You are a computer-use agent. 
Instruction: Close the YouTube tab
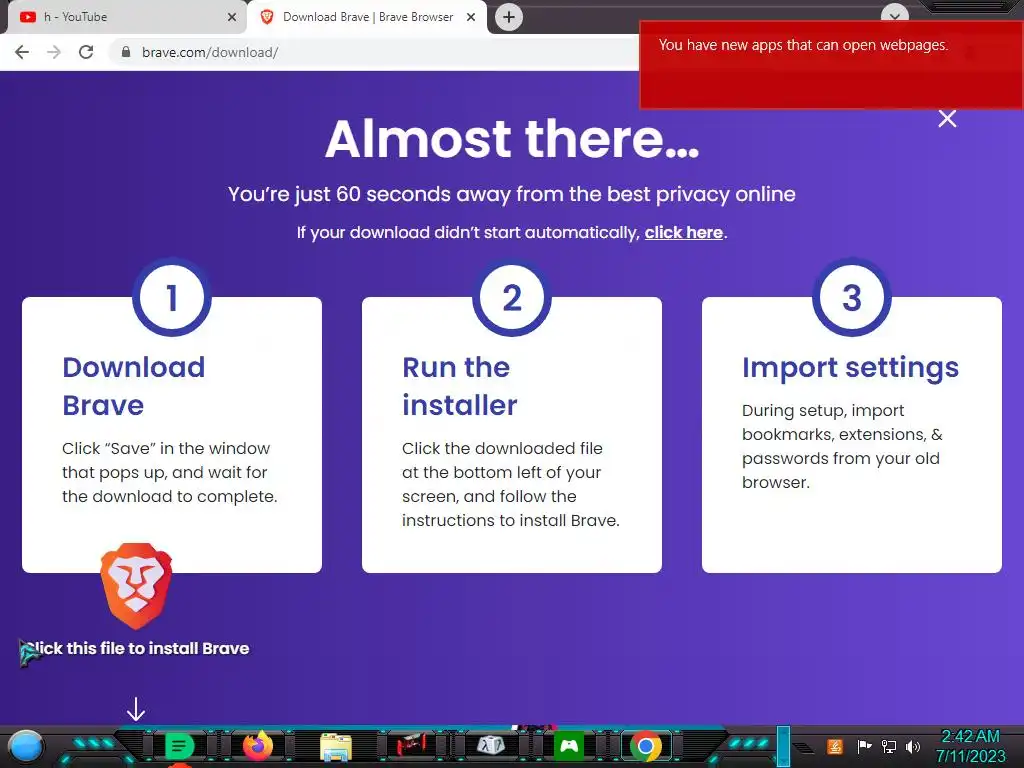(x=232, y=17)
